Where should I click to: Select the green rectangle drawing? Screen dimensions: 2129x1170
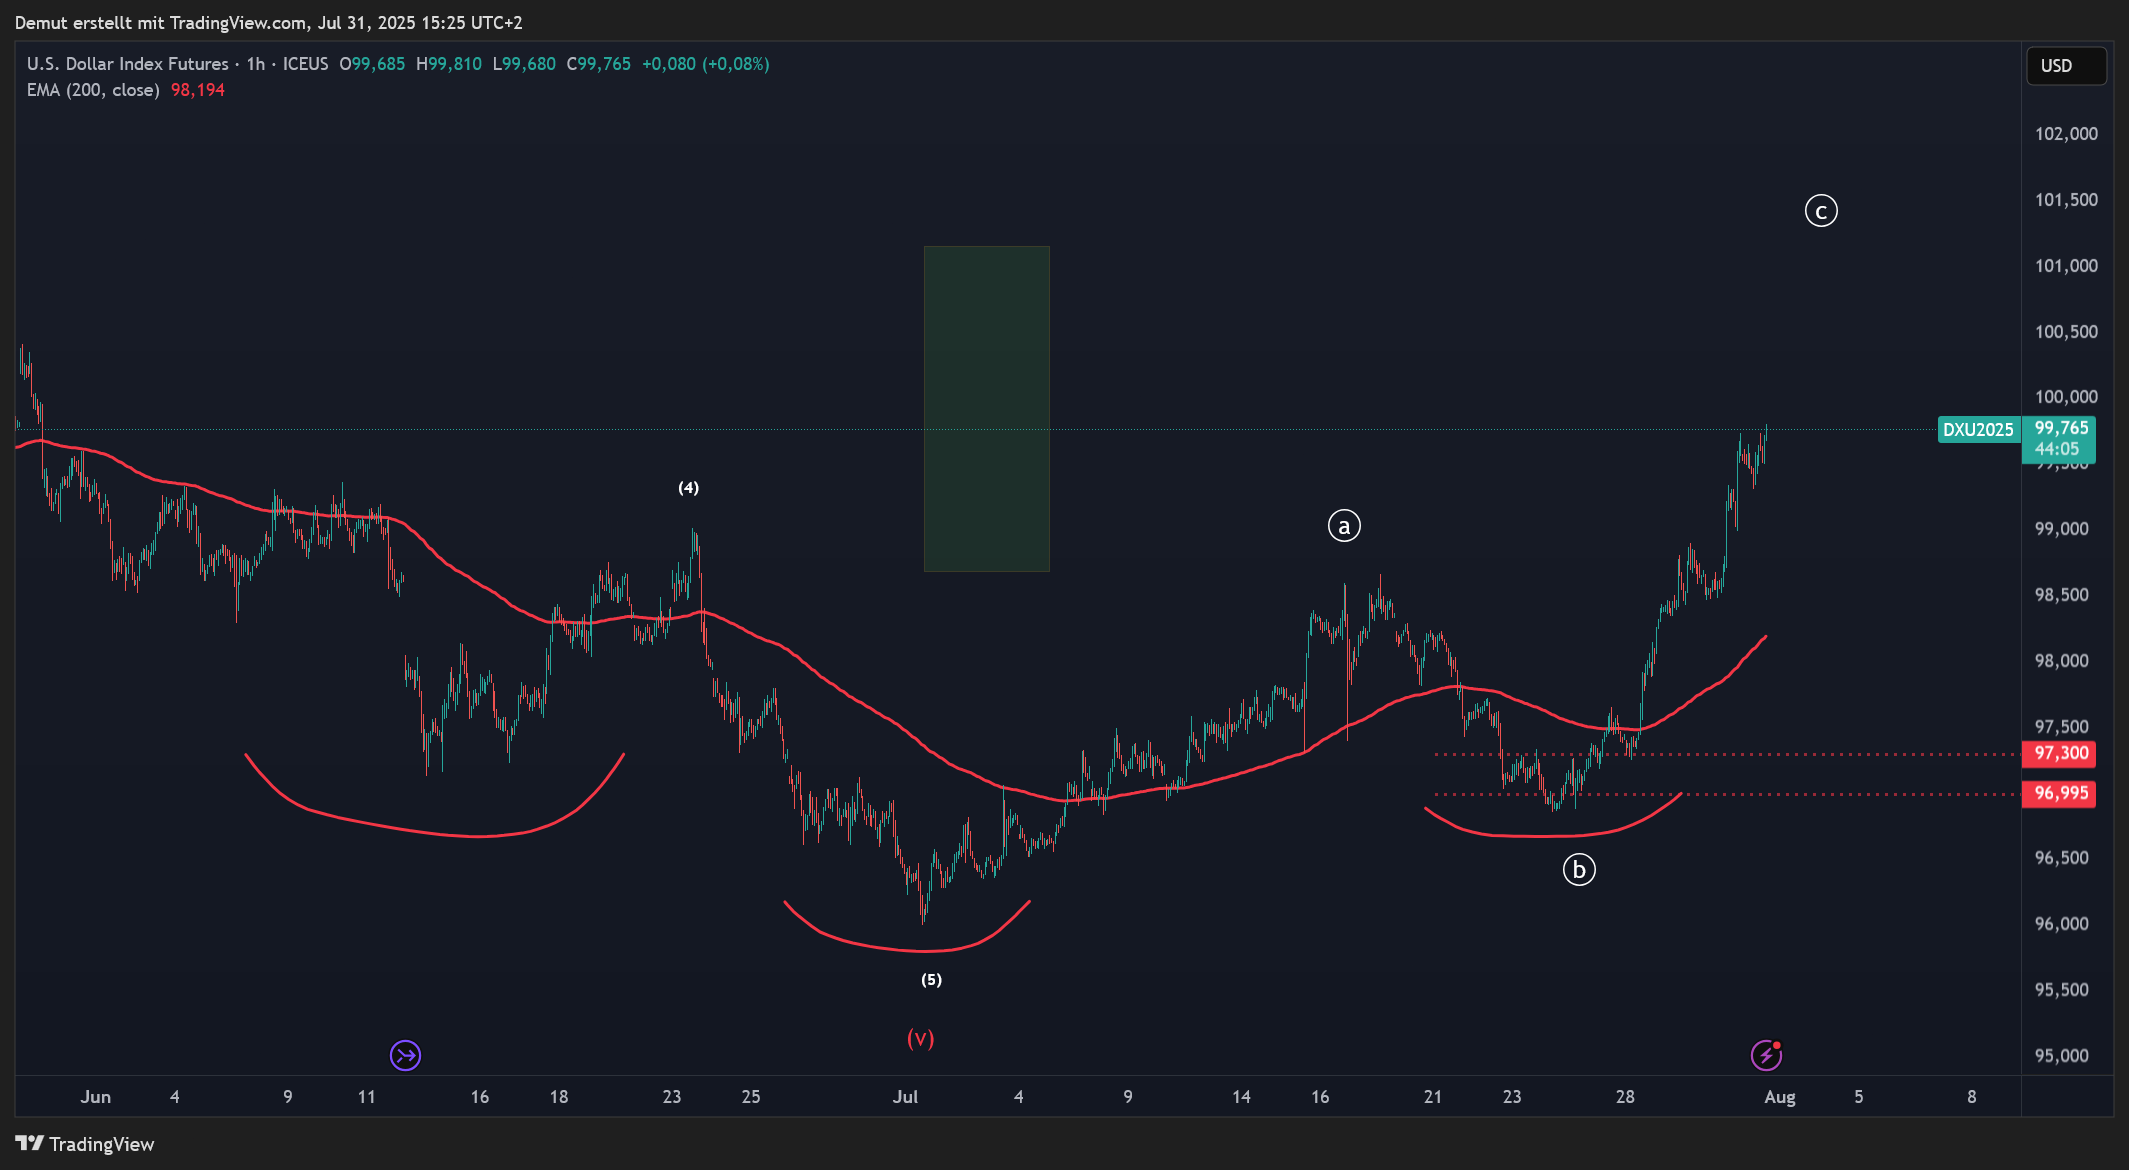(x=986, y=408)
